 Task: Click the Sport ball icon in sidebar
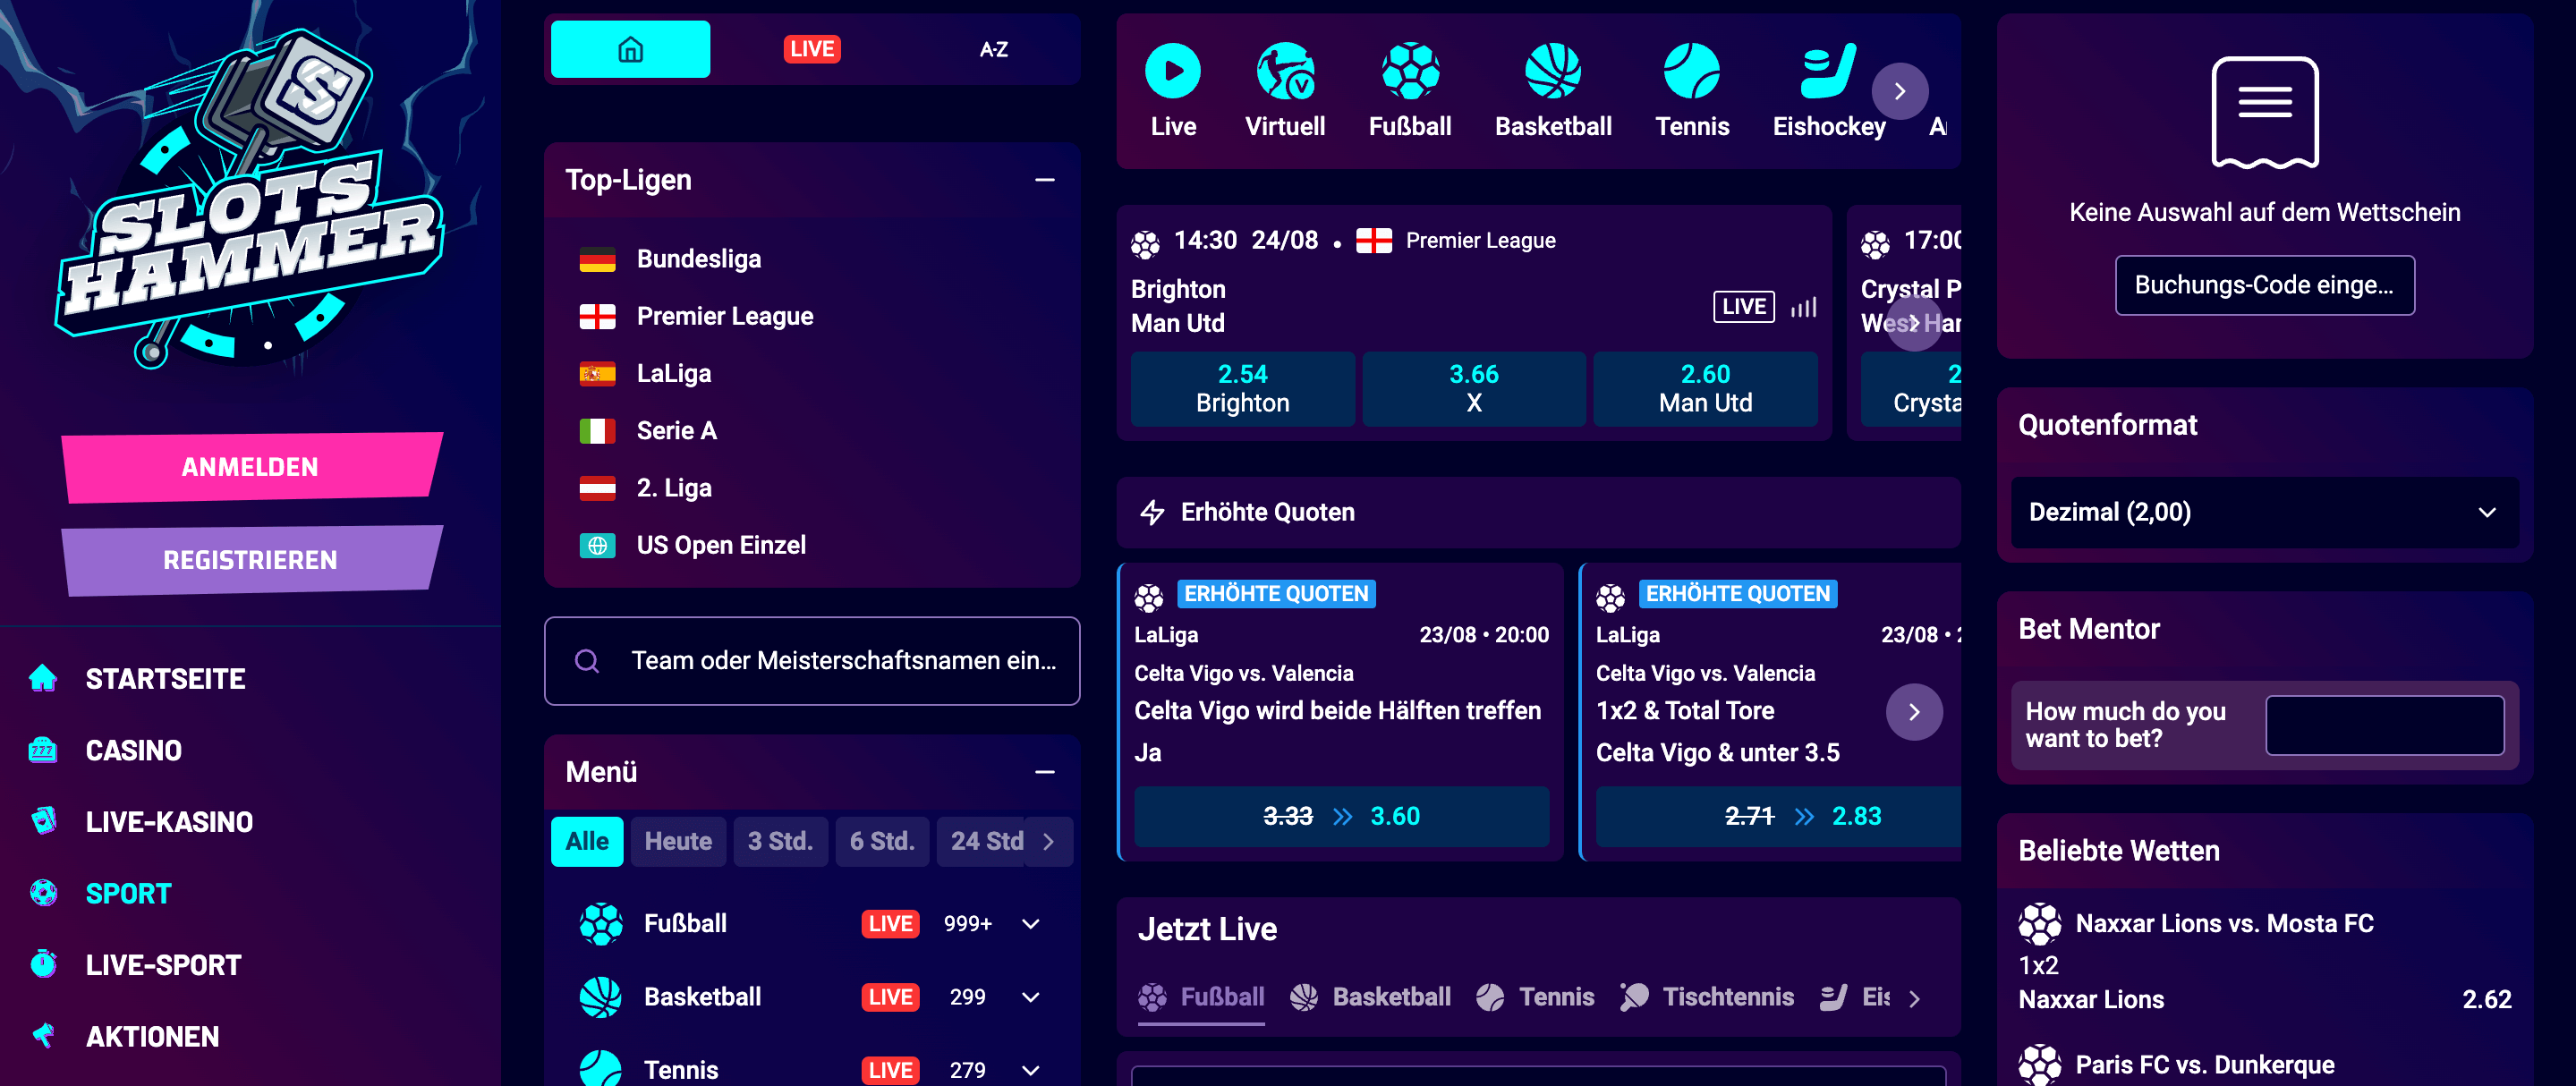(43, 893)
